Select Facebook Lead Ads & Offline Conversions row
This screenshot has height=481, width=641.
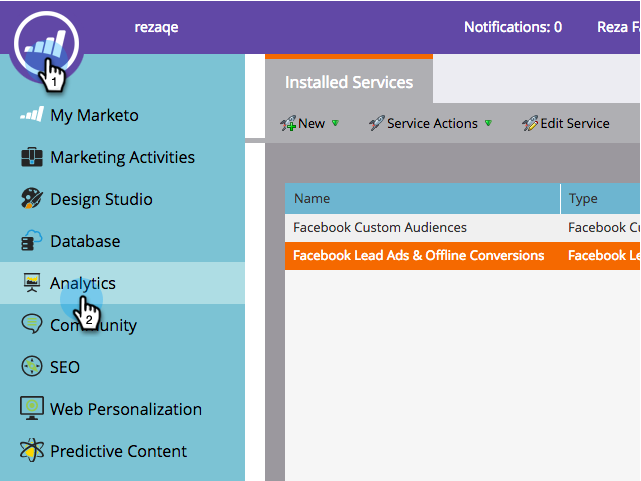click(x=422, y=255)
